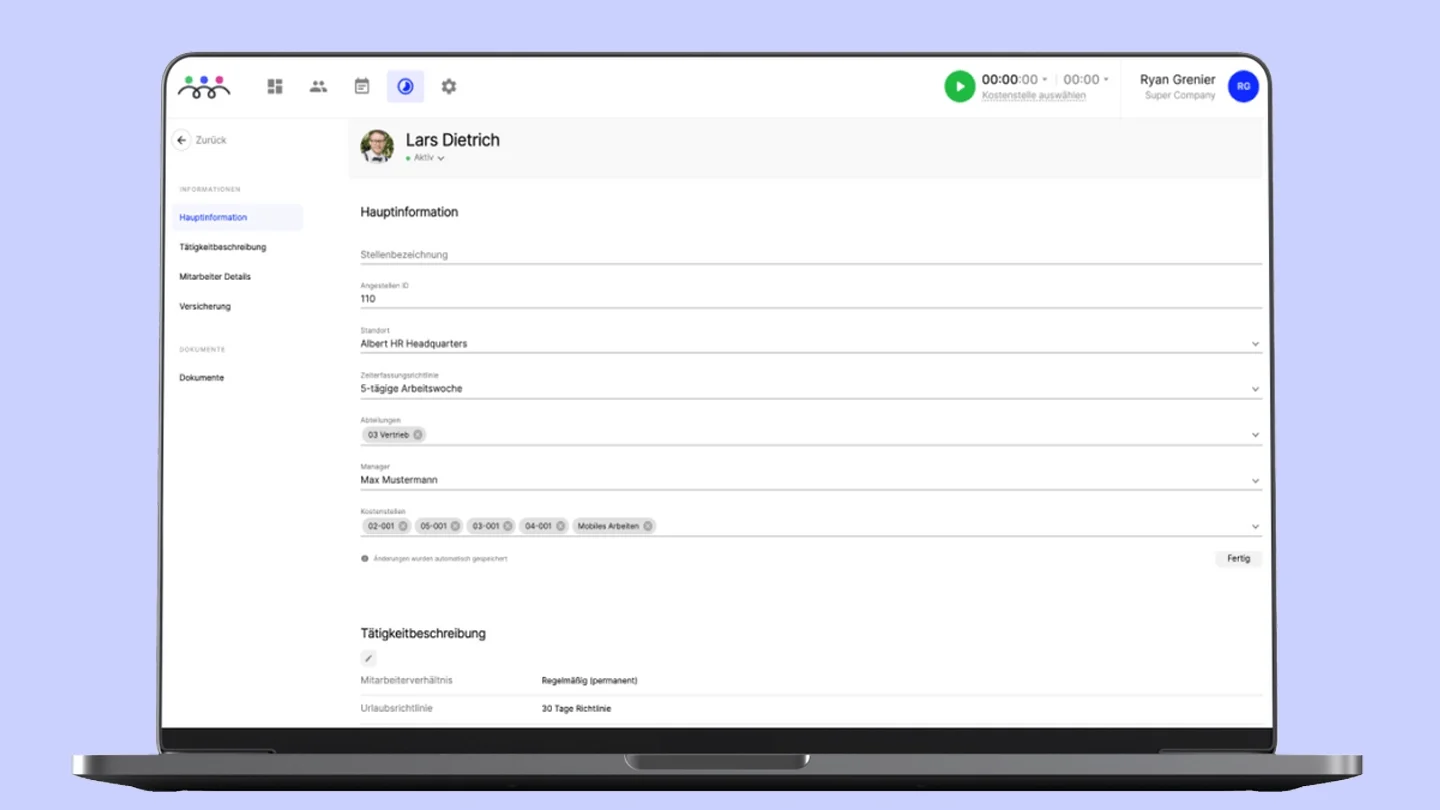Click the pencil edit icon under Tätigkeitbeschreibung
The width and height of the screenshot is (1440, 810).
point(368,658)
